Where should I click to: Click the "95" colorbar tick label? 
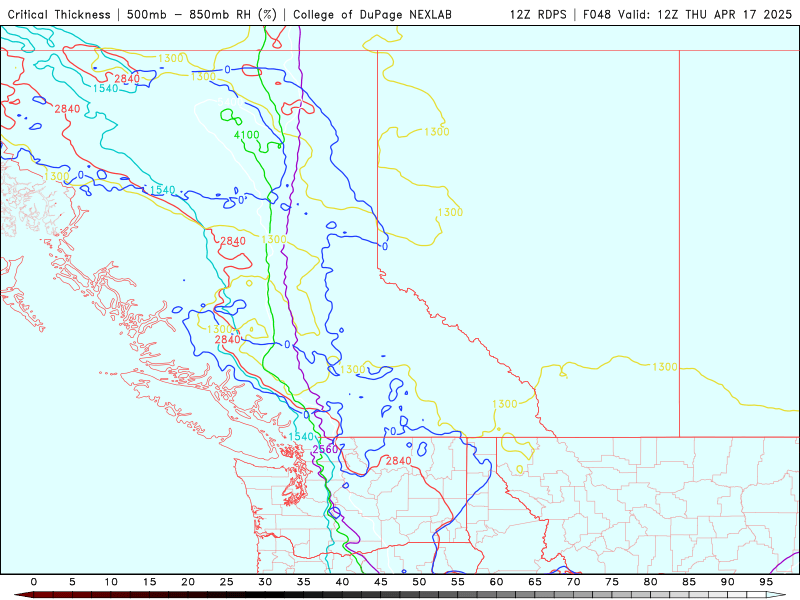click(x=766, y=582)
